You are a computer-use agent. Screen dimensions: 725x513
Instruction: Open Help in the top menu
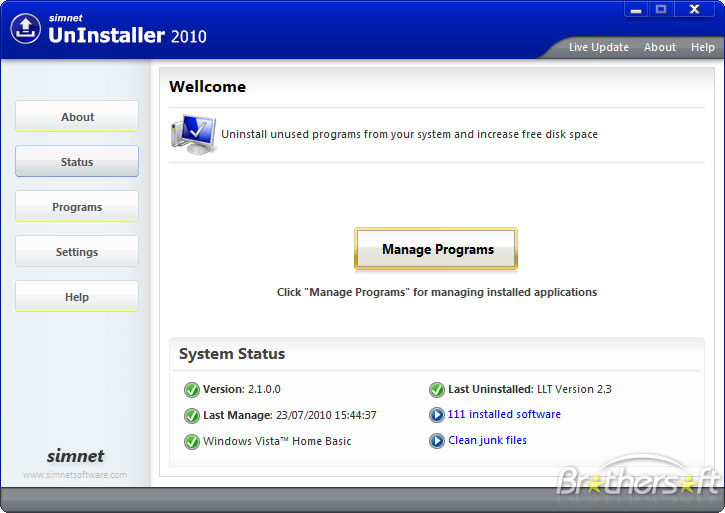(702, 47)
